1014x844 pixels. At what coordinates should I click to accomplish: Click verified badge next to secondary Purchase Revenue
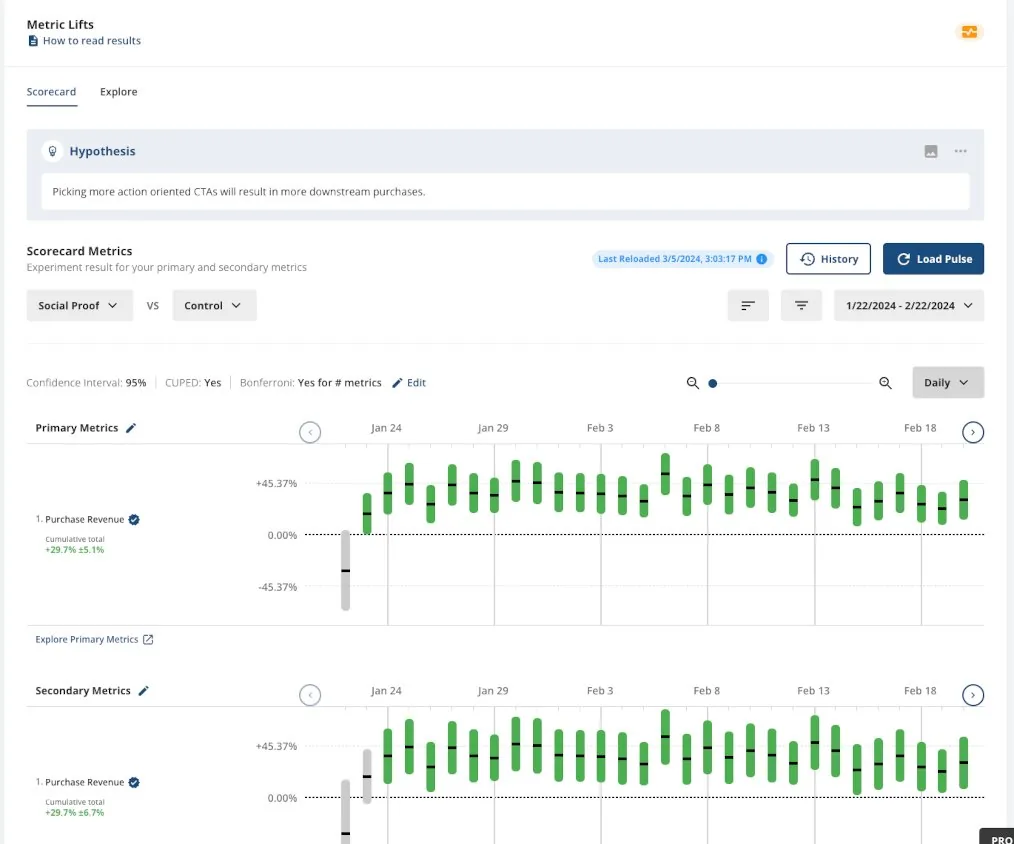pyautogui.click(x=134, y=782)
